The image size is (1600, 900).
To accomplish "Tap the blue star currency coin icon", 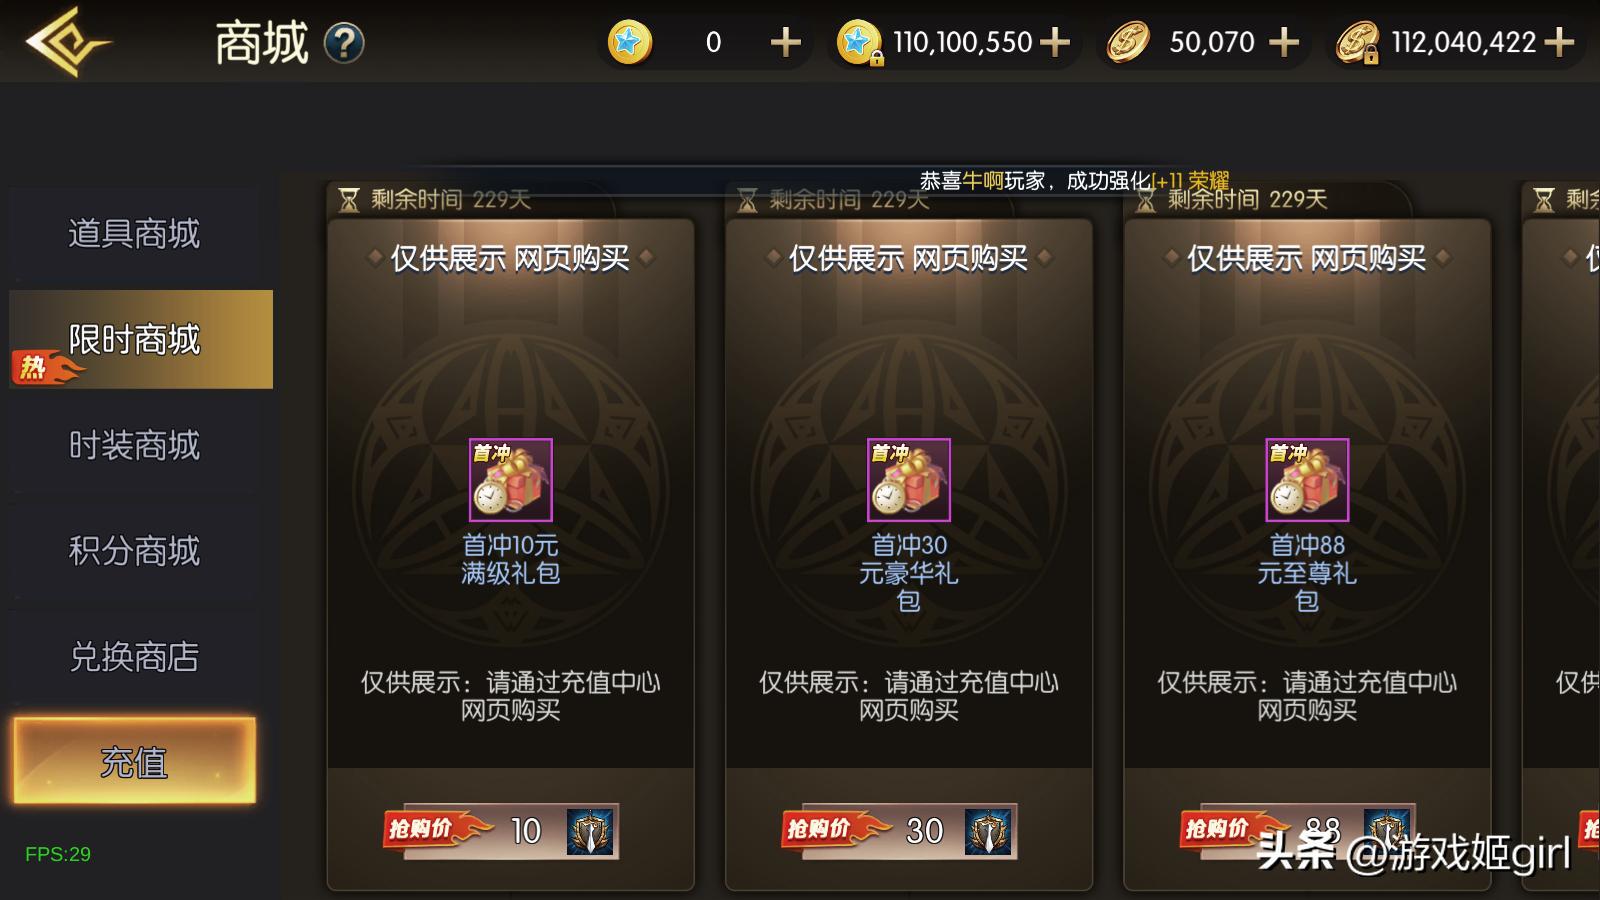I will tap(630, 42).
